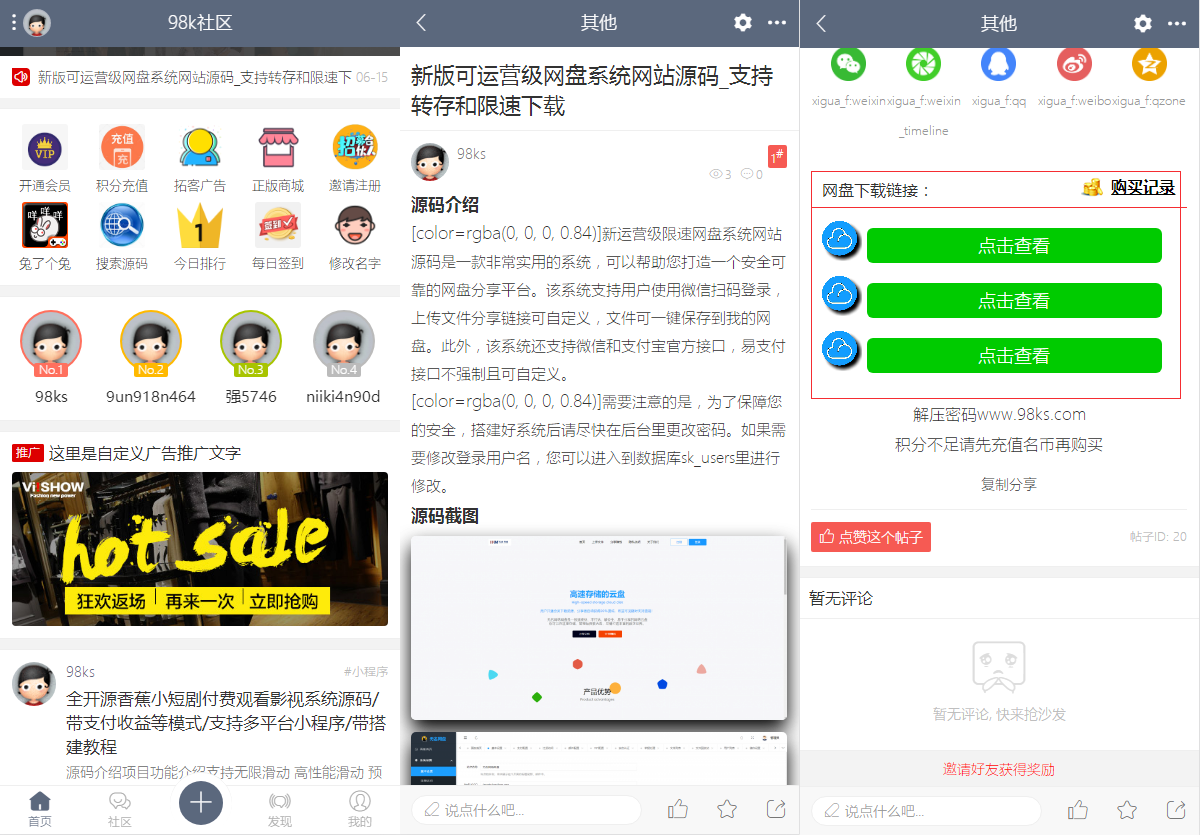This screenshot has height=835, width=1200.
Task: Switch to 我的 tab in bottom navigation
Action: (x=359, y=808)
